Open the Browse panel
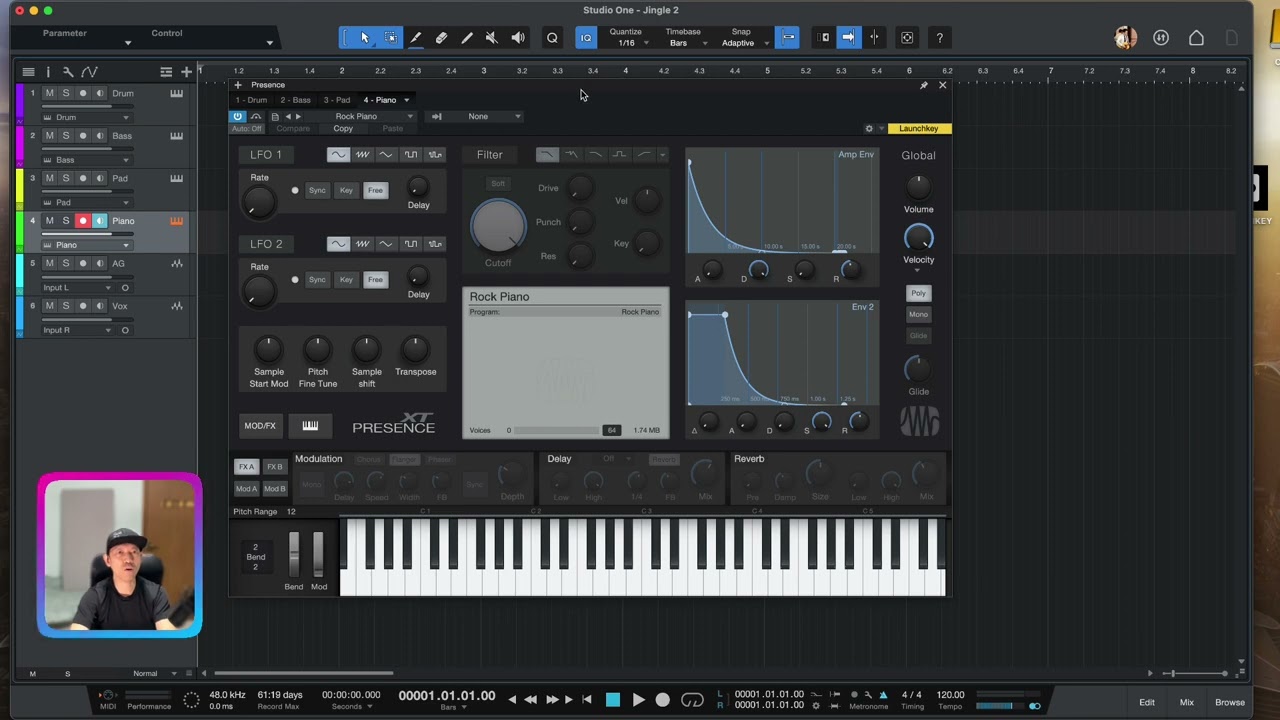 pos(1230,702)
